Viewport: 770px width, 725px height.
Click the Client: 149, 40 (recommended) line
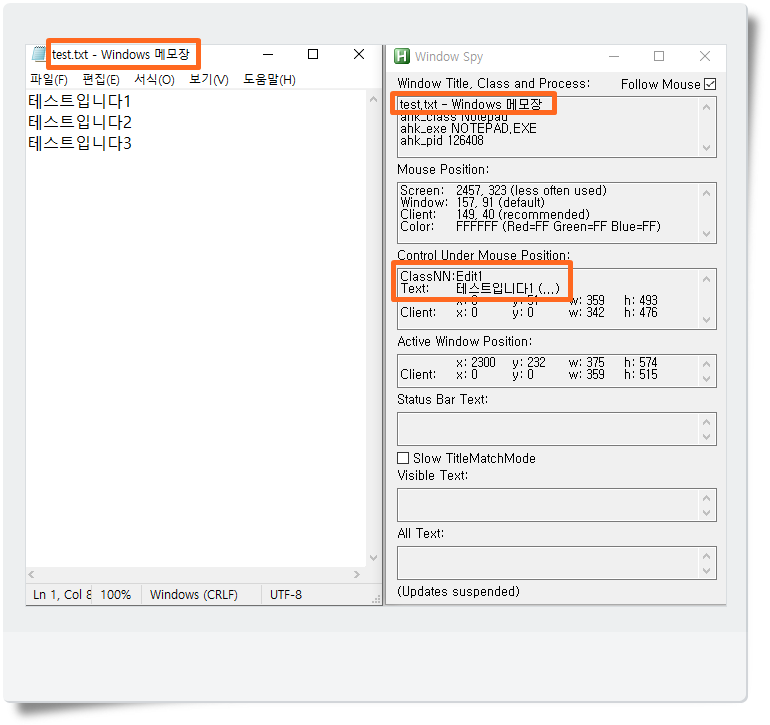click(x=495, y=214)
